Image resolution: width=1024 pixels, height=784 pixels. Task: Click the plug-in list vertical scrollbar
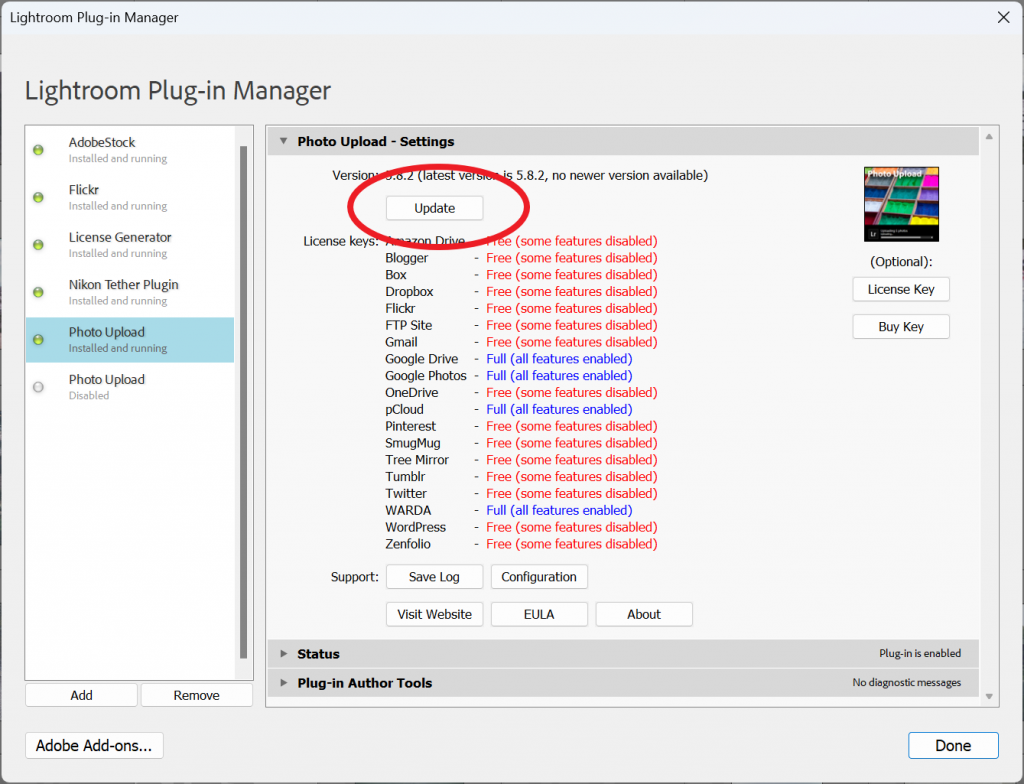coord(243,400)
